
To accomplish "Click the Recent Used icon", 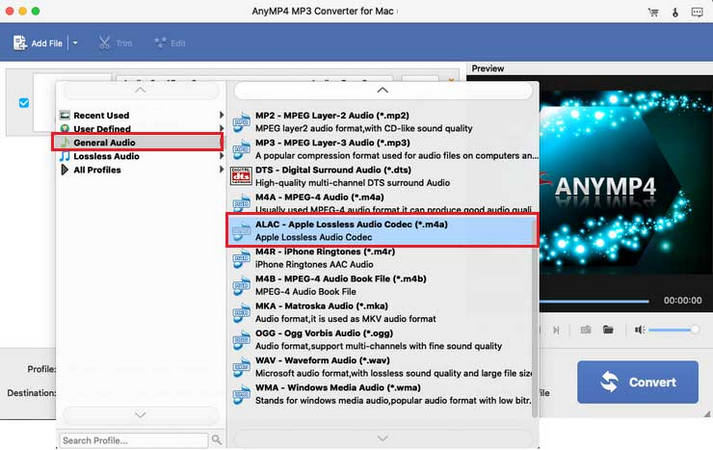I will tap(65, 115).
